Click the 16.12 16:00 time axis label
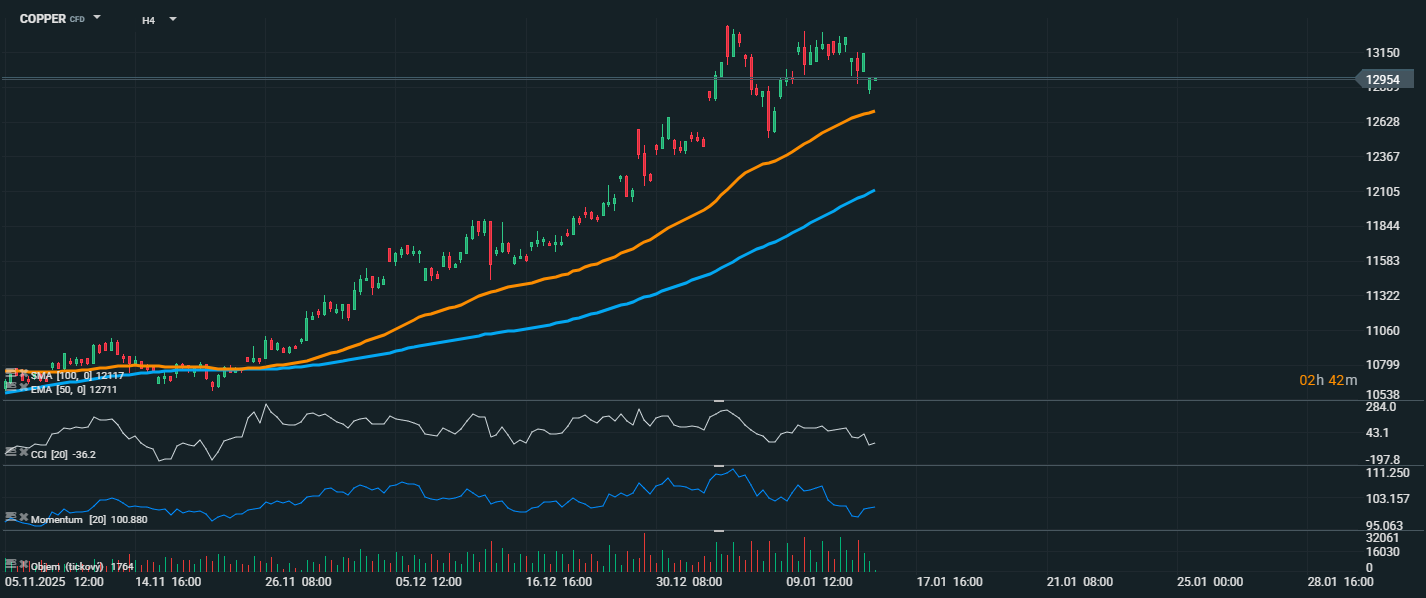This screenshot has width=1426, height=598. point(558,581)
